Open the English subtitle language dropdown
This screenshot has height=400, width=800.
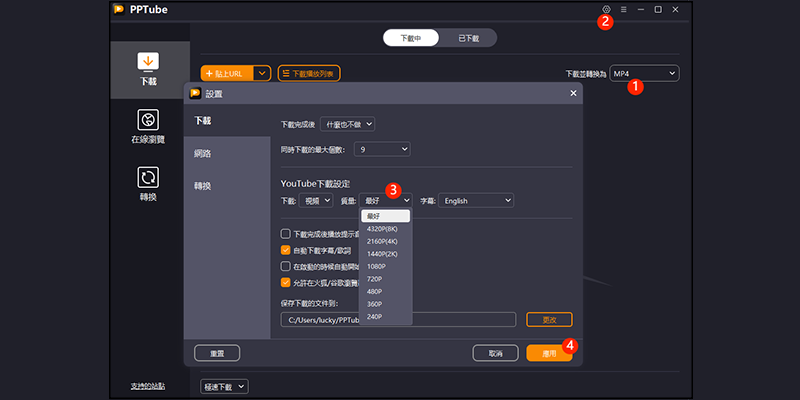click(476, 201)
